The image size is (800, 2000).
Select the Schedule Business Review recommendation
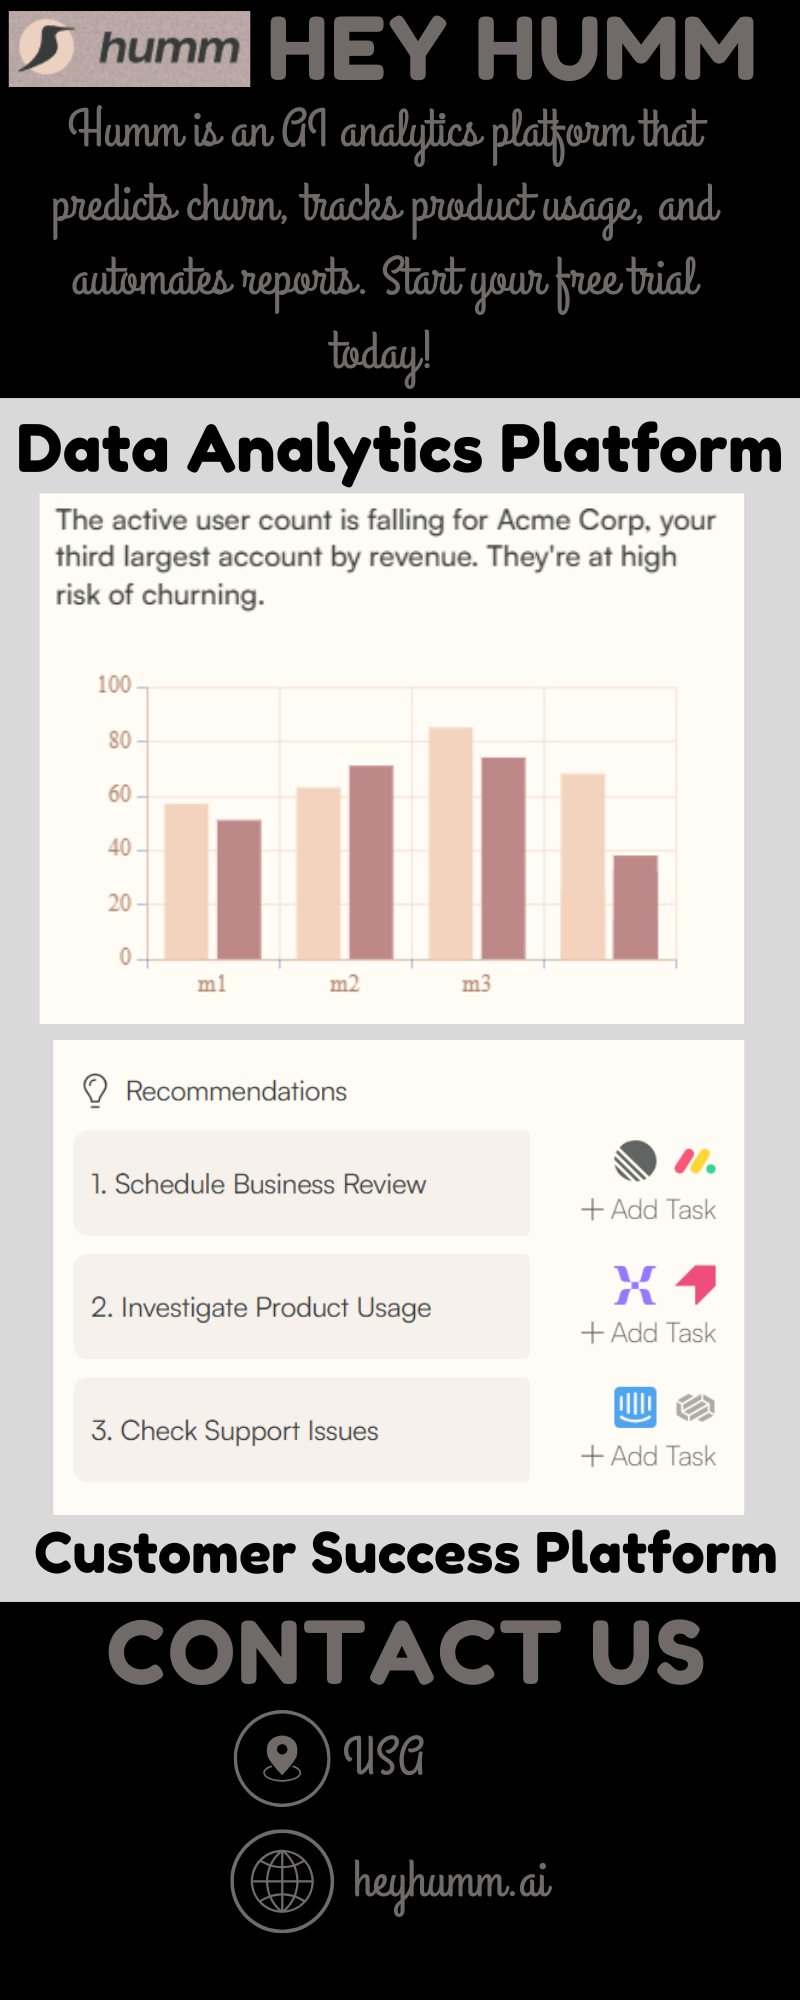(301, 1184)
